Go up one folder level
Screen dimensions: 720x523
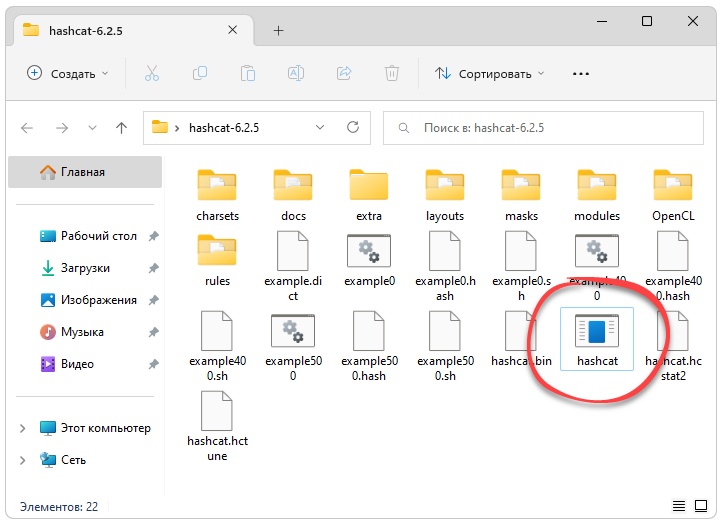121,128
